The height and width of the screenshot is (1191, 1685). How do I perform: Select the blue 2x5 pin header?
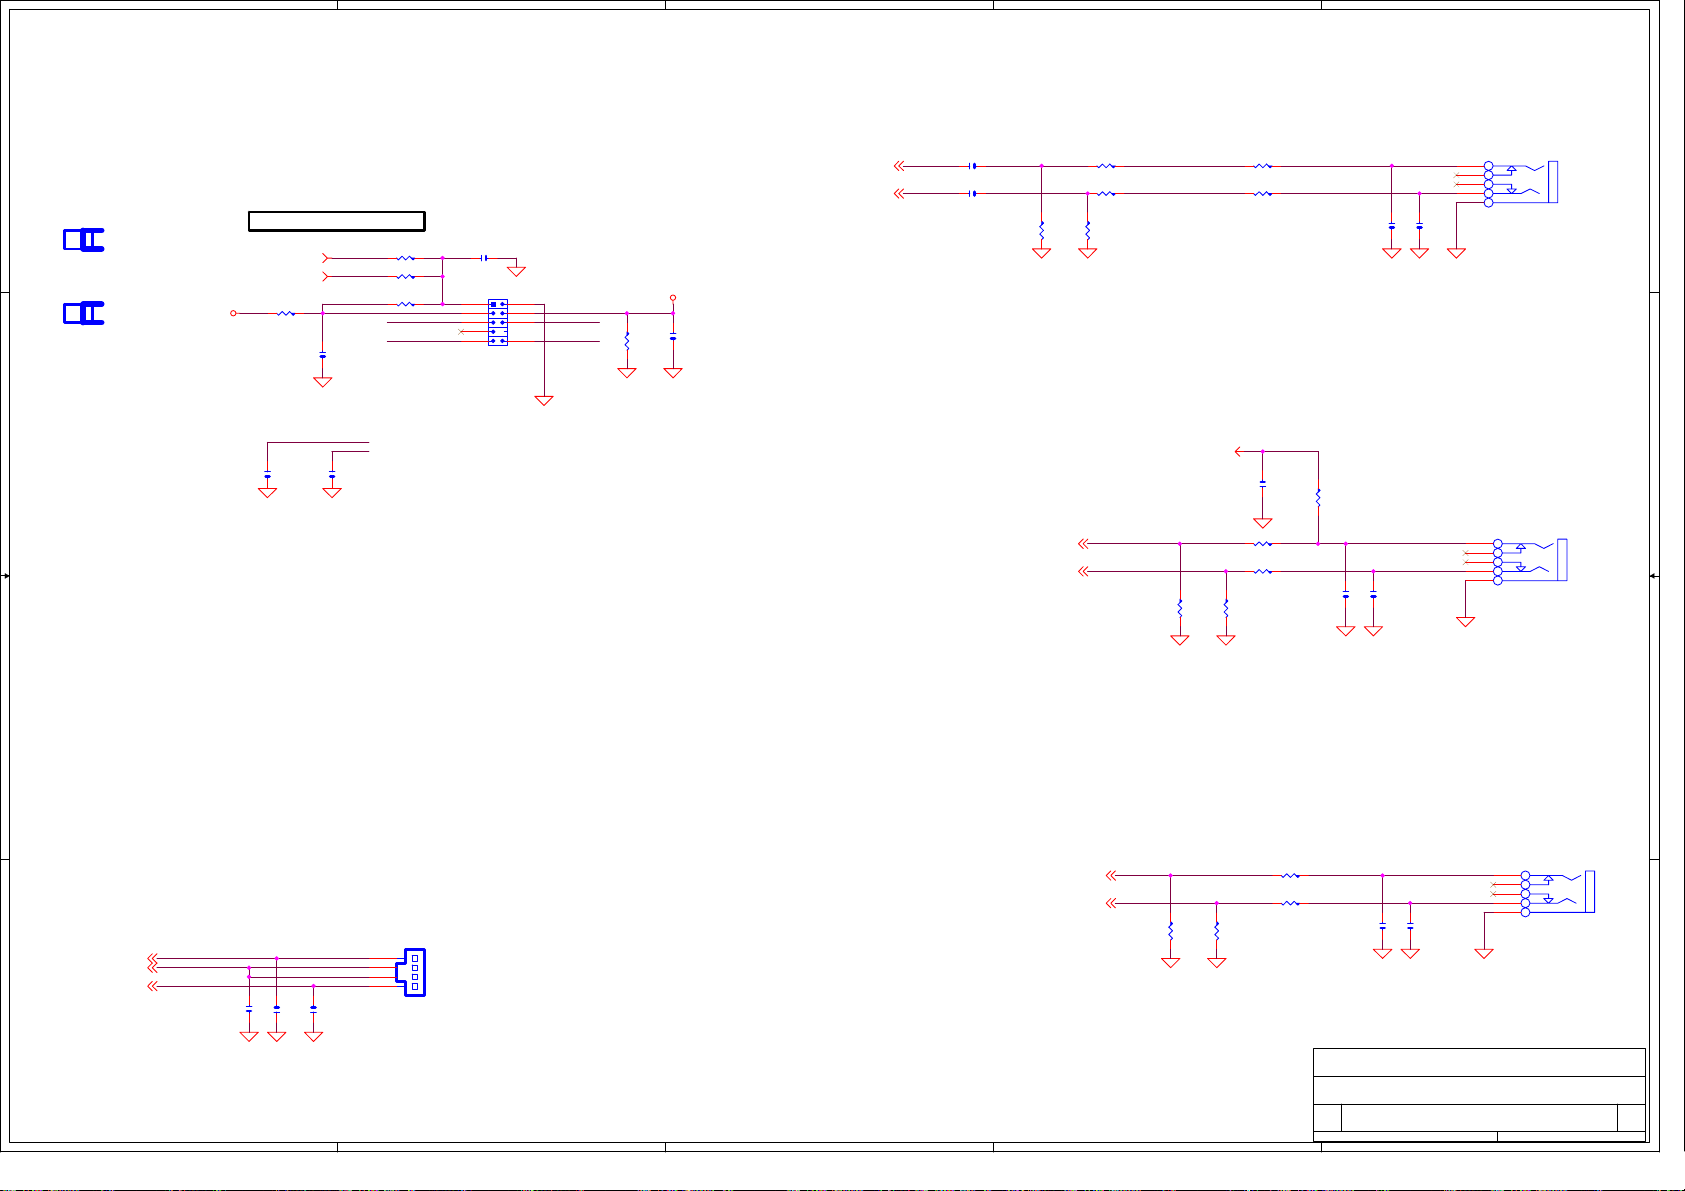(497, 322)
